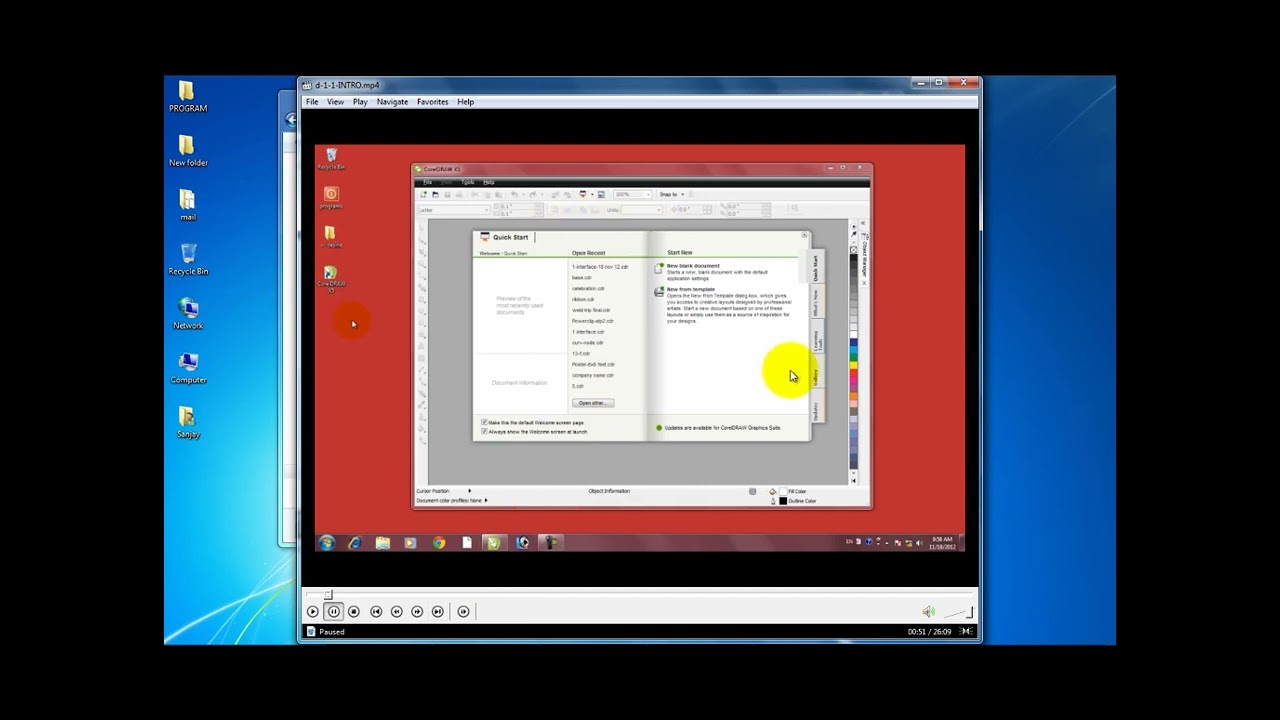Open the player's Navigate menu
This screenshot has height=720, width=1280.
[x=392, y=102]
